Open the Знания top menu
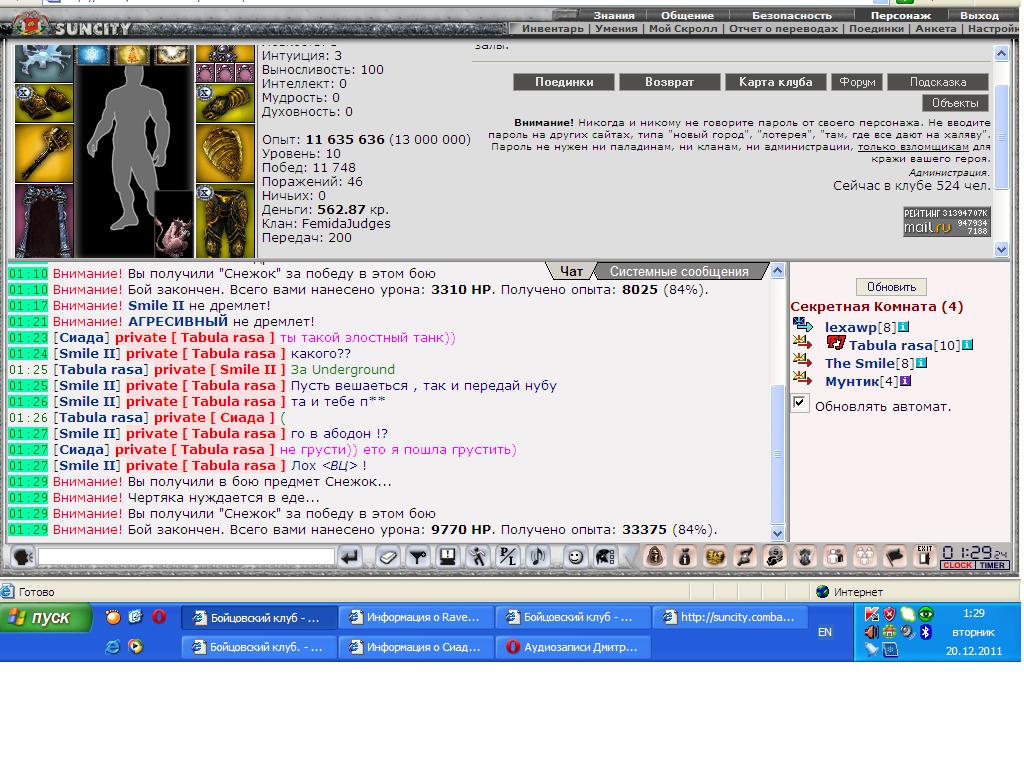This screenshot has height=768, width=1024. pyautogui.click(x=613, y=15)
